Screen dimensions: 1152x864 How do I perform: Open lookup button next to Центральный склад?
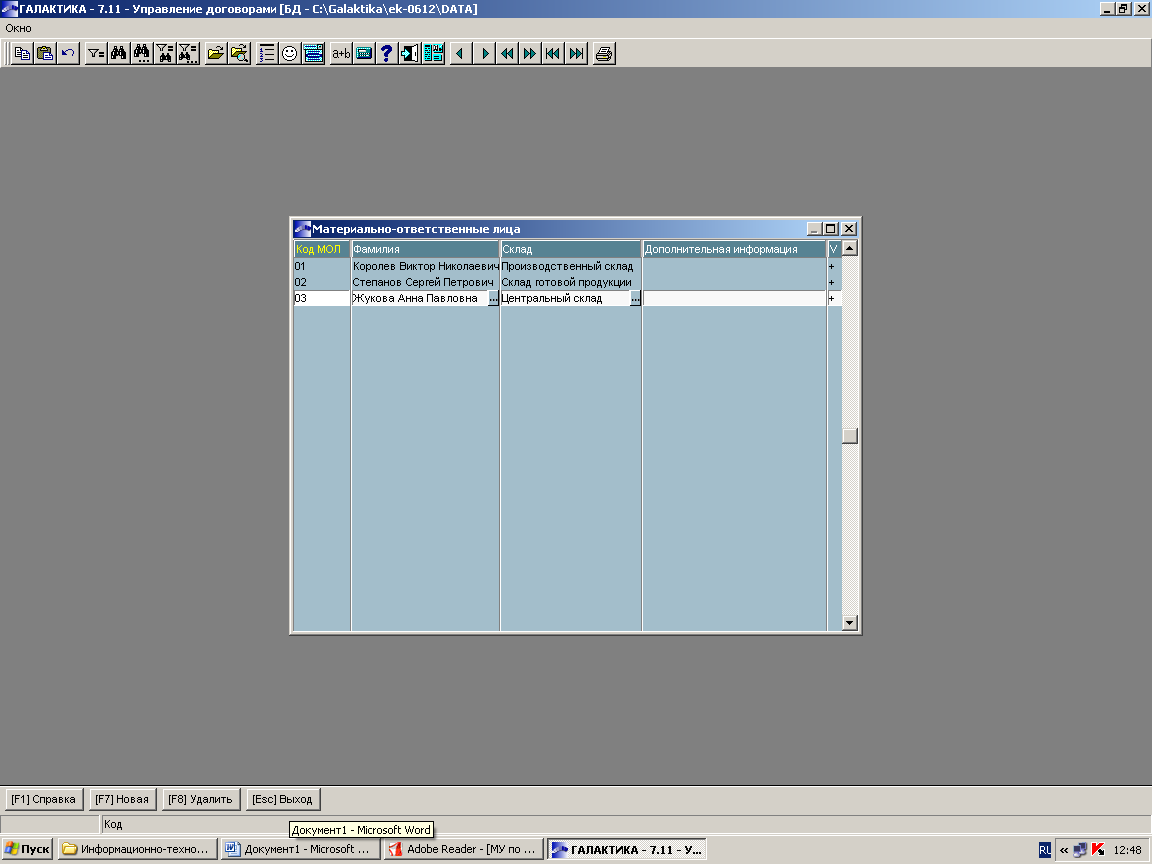(635, 299)
